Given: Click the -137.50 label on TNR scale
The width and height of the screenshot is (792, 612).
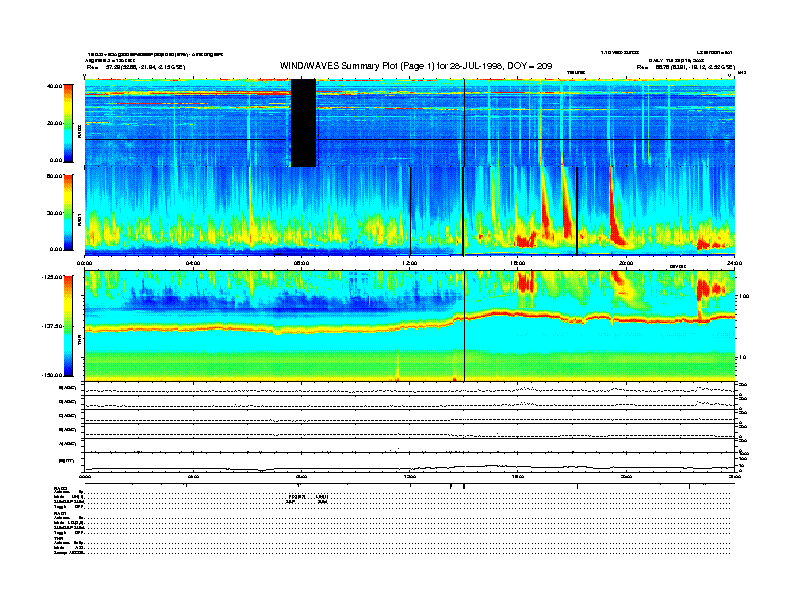Looking at the screenshot, I should (x=52, y=326).
